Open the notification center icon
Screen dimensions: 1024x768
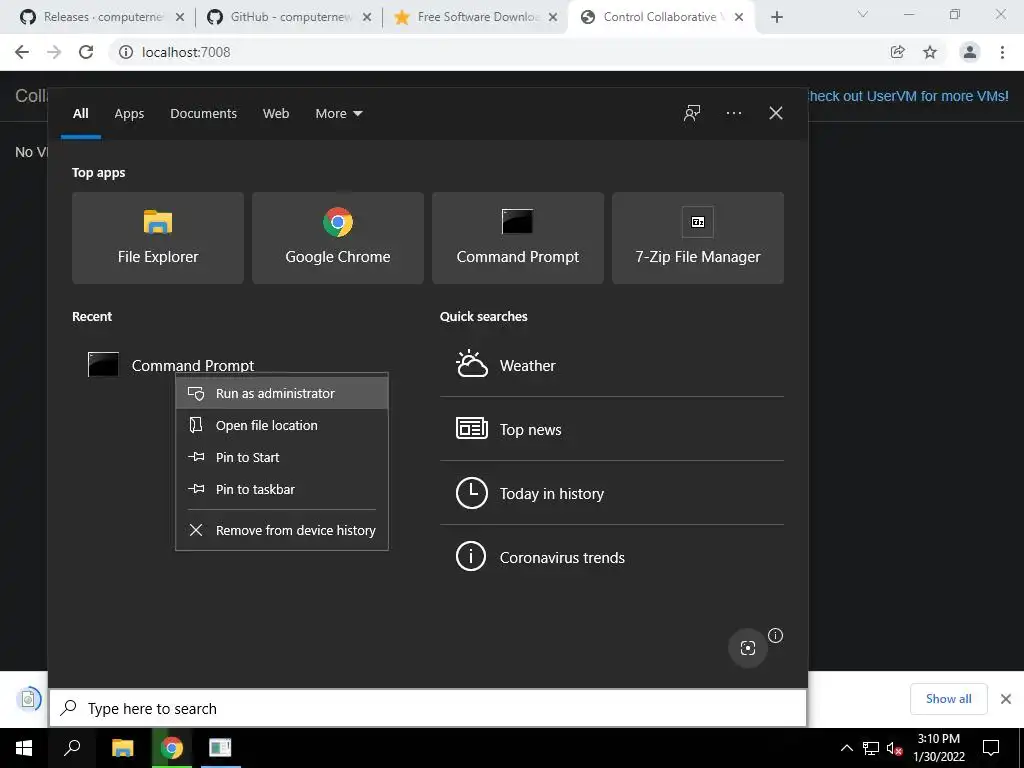tap(991, 748)
